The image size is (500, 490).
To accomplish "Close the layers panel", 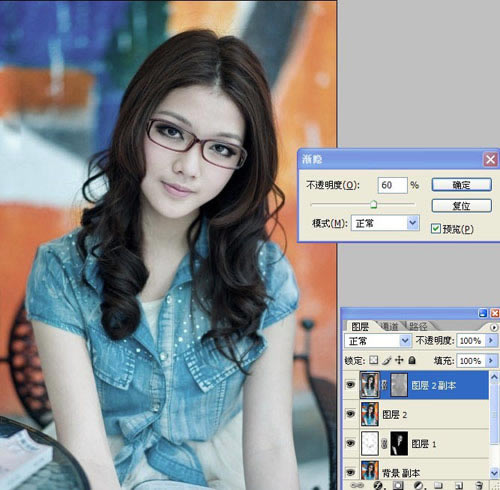I will pyautogui.click(x=495, y=313).
